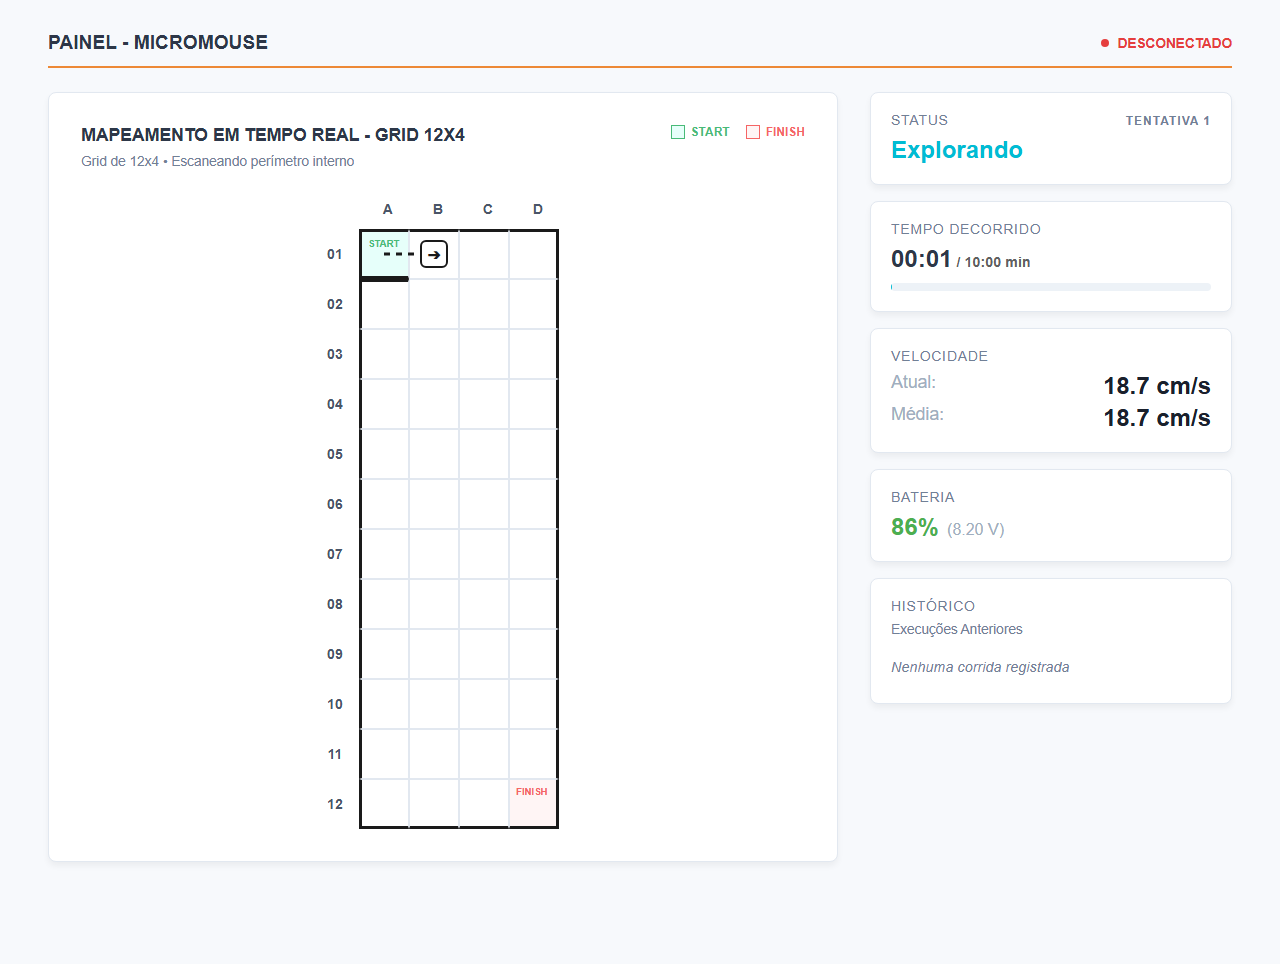Click the Execuções Anteriores subtitle
The image size is (1280, 964).
pos(957,629)
